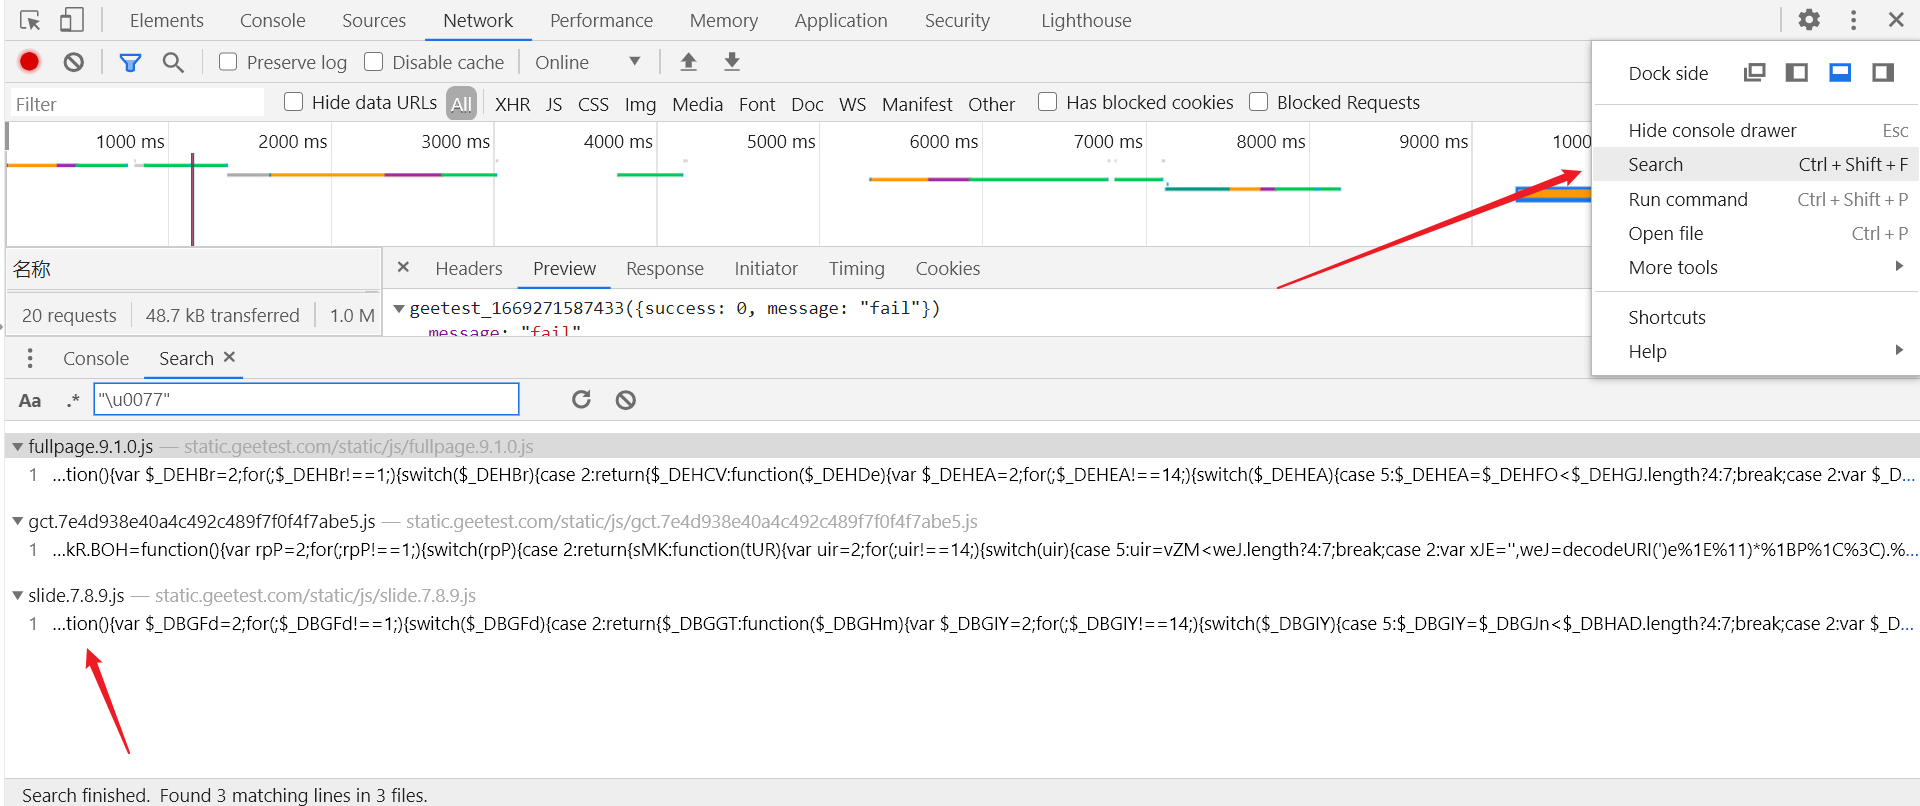The height and width of the screenshot is (806, 1920).
Task: Refresh the search results
Action: click(581, 400)
